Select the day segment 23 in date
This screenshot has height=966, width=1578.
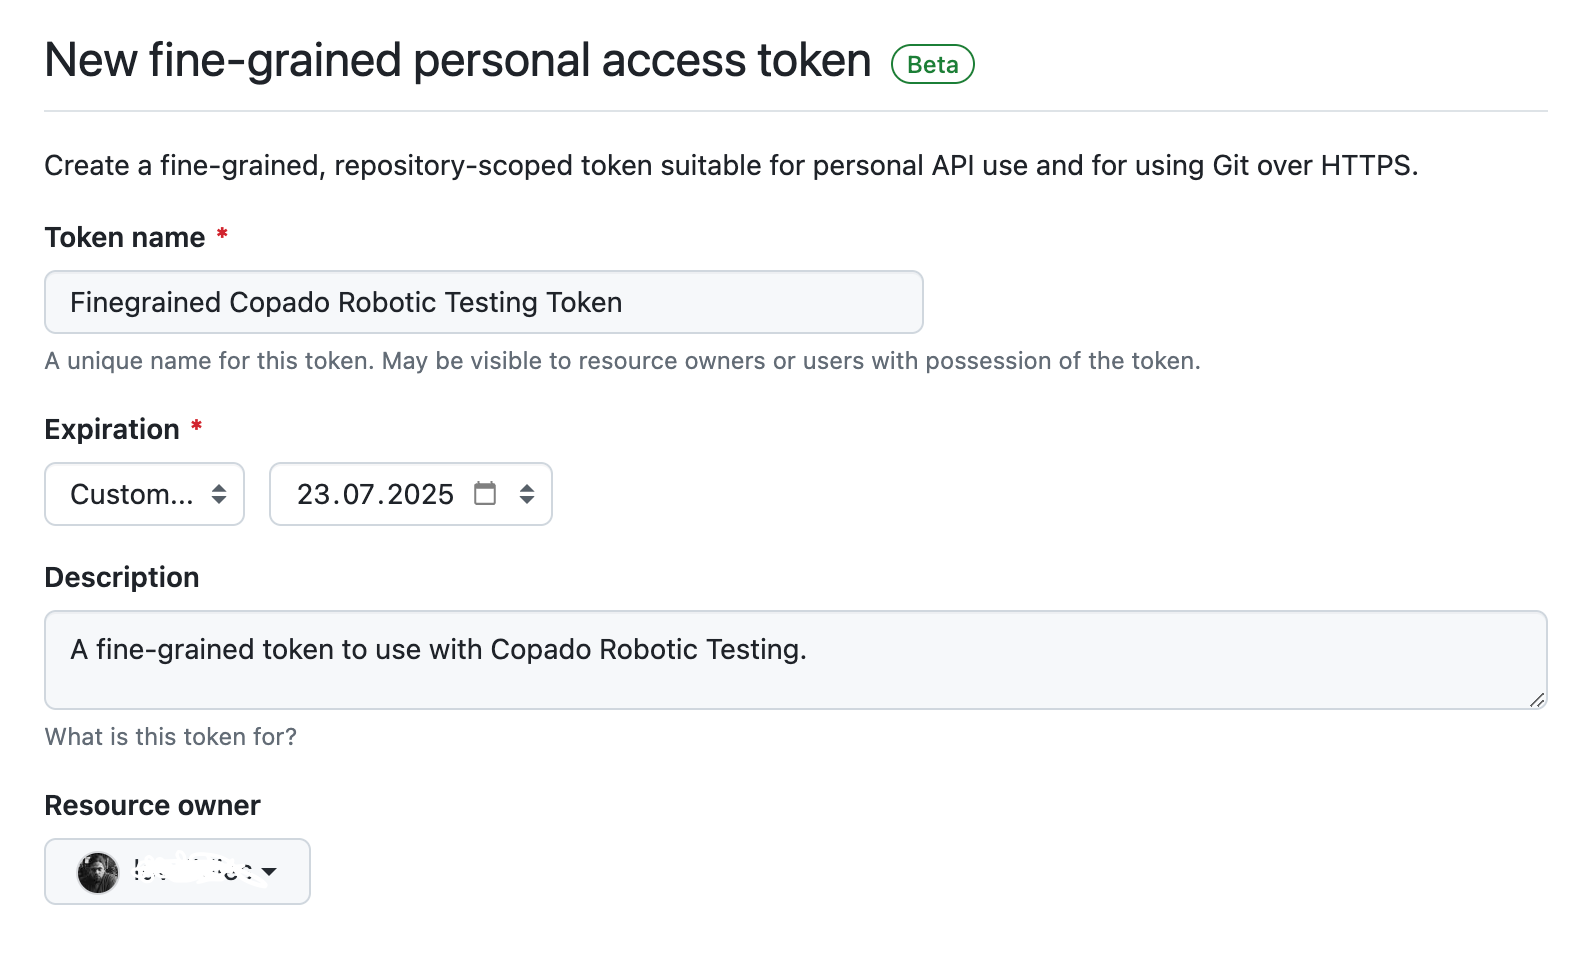click(313, 494)
